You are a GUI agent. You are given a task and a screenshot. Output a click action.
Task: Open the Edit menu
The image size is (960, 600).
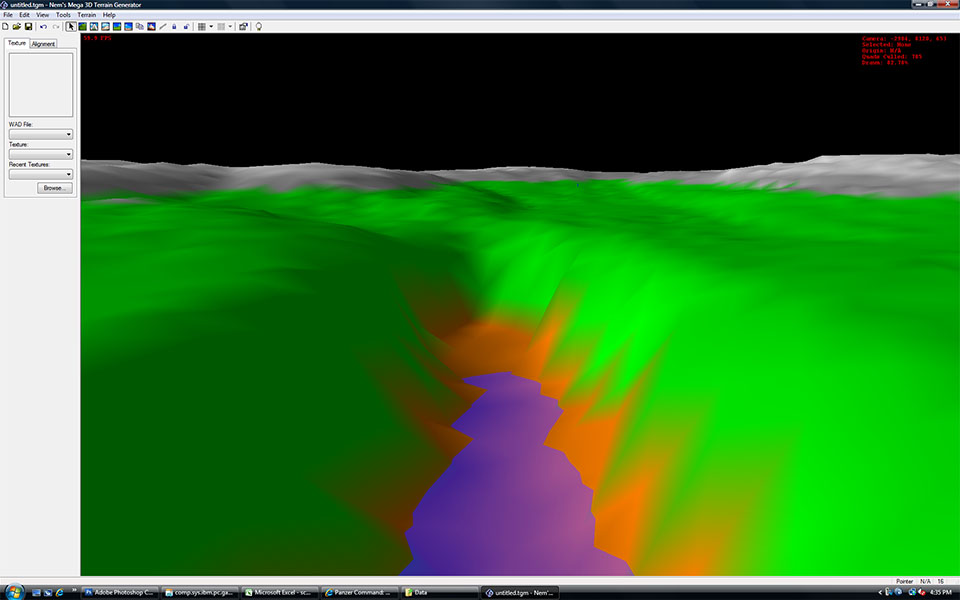(x=24, y=15)
